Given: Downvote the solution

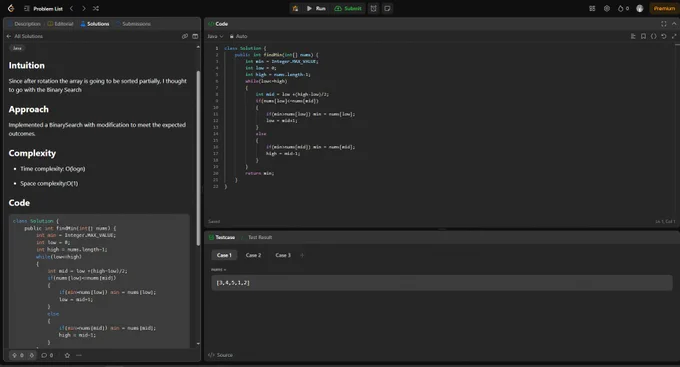Looking at the screenshot, I should pyautogui.click(x=31, y=355).
